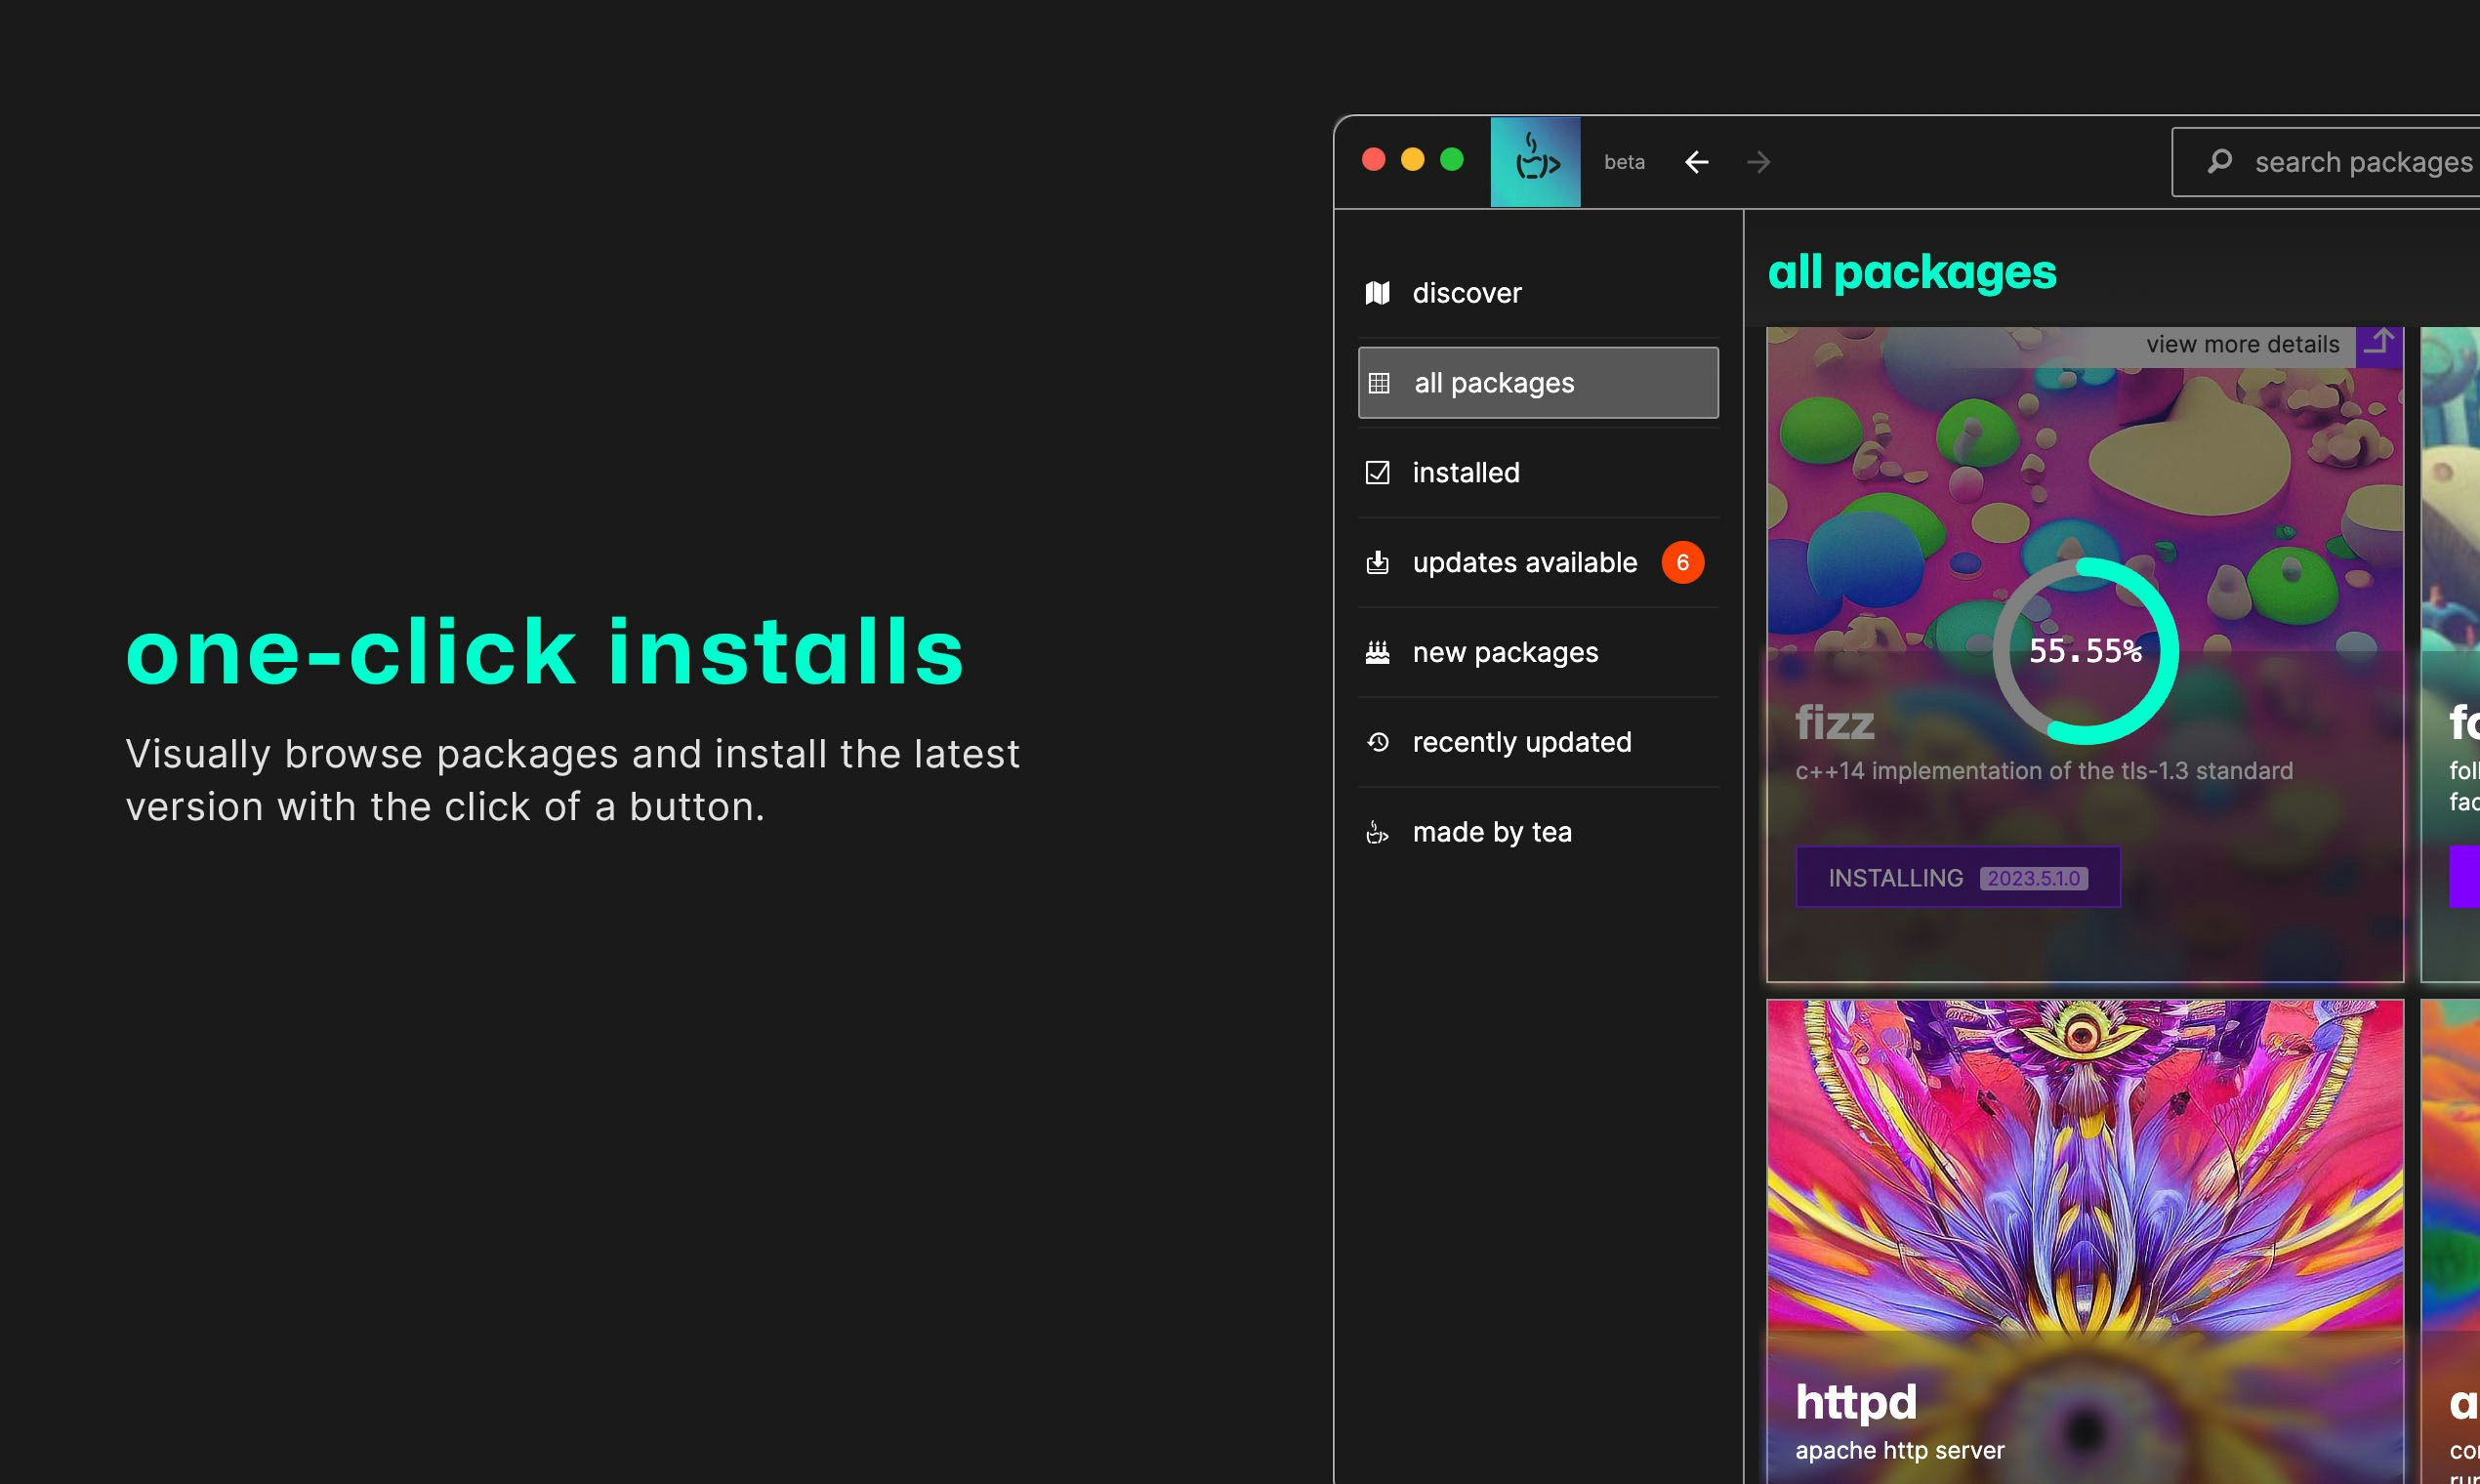Open the discover section
The width and height of the screenshot is (2480, 1484).
pos(1538,293)
